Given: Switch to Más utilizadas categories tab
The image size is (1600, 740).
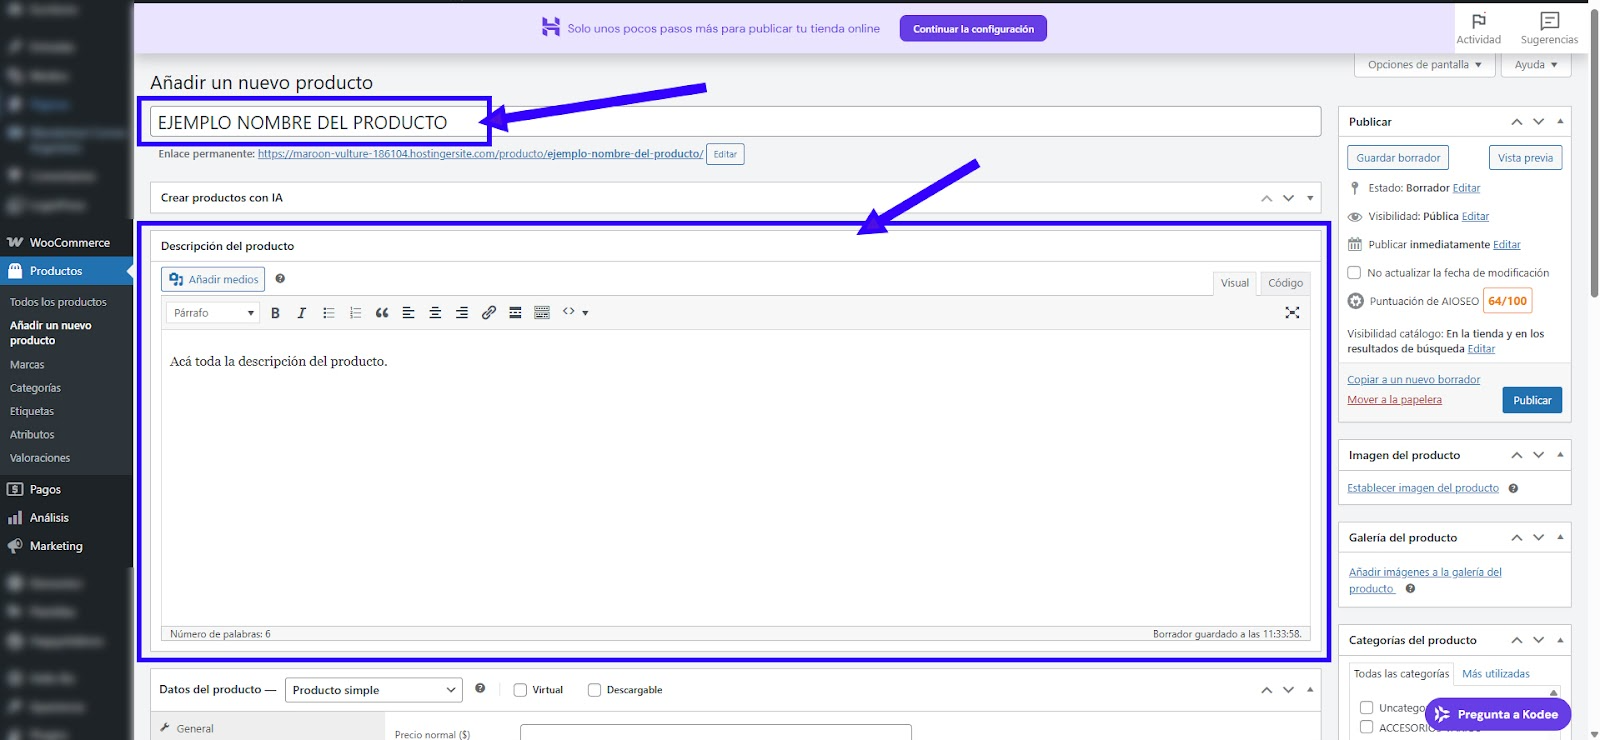Looking at the screenshot, I should (1495, 674).
